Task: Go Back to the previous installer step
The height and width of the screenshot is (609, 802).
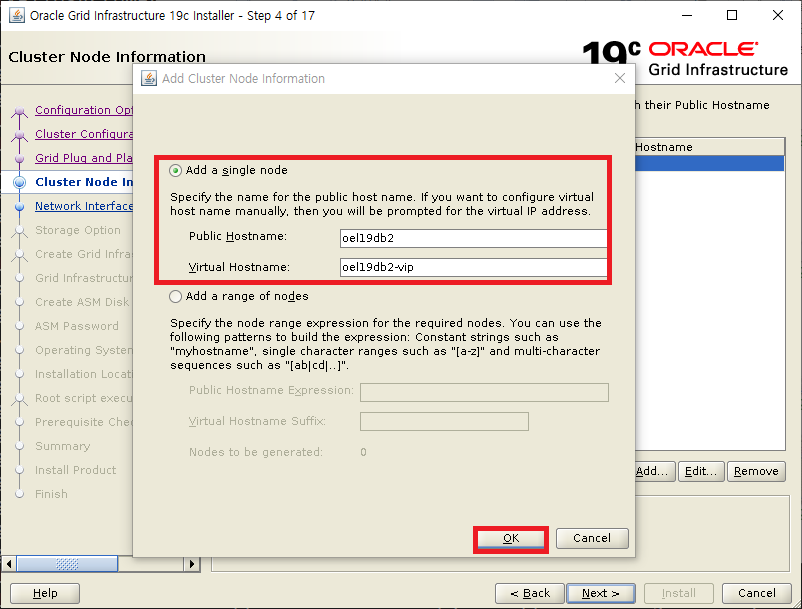Action: point(530,594)
